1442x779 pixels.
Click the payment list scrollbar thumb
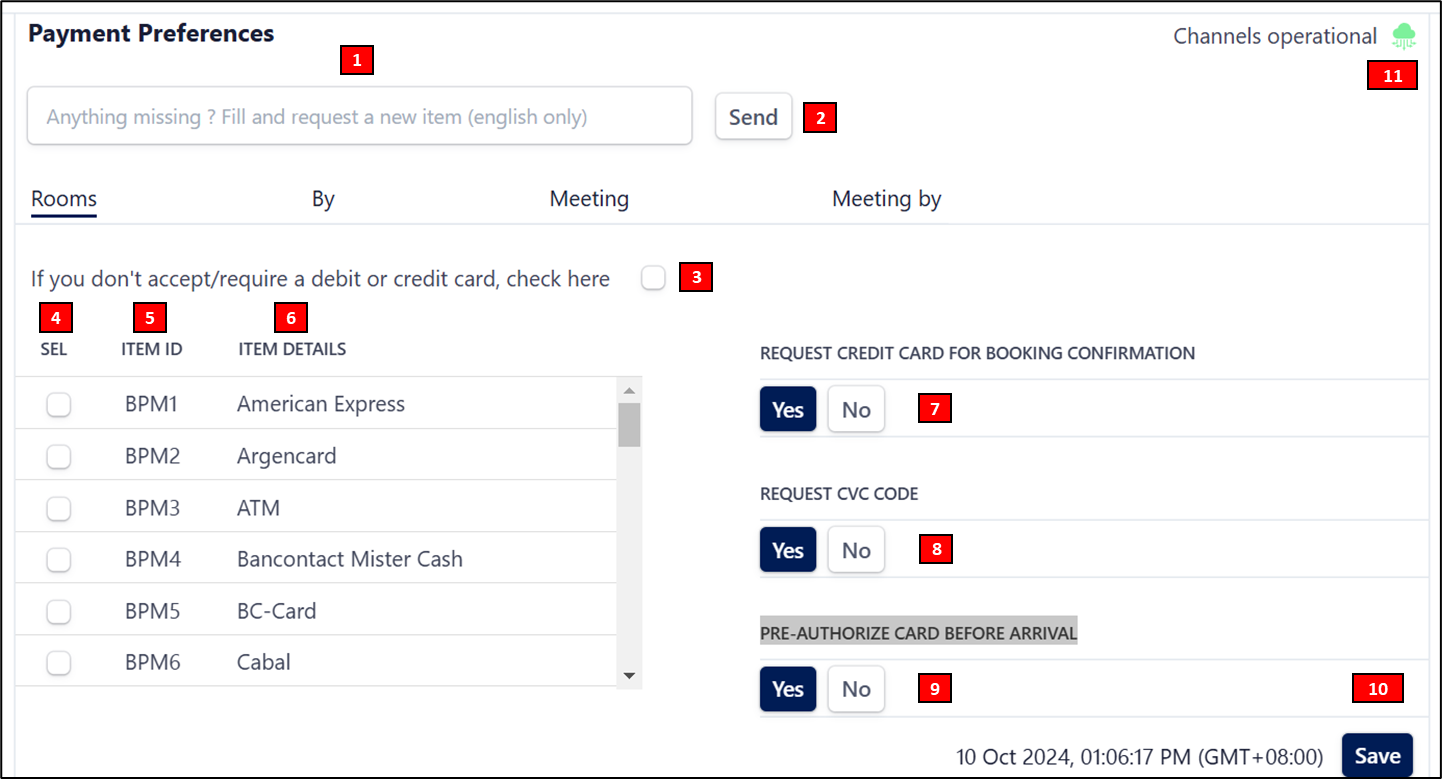click(x=629, y=424)
